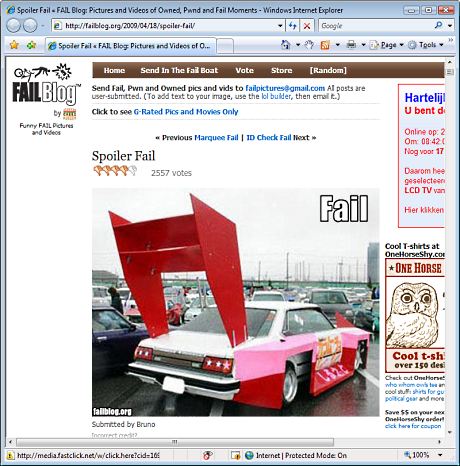This screenshot has height=466, width=460.
Task: Expand the Home button dropdown arrow
Action: [298, 45]
